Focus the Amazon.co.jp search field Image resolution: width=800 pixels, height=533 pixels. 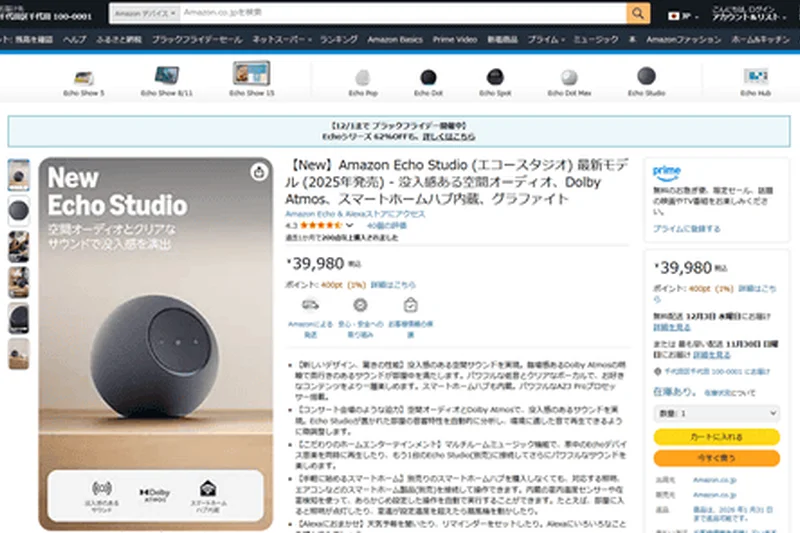(403, 13)
